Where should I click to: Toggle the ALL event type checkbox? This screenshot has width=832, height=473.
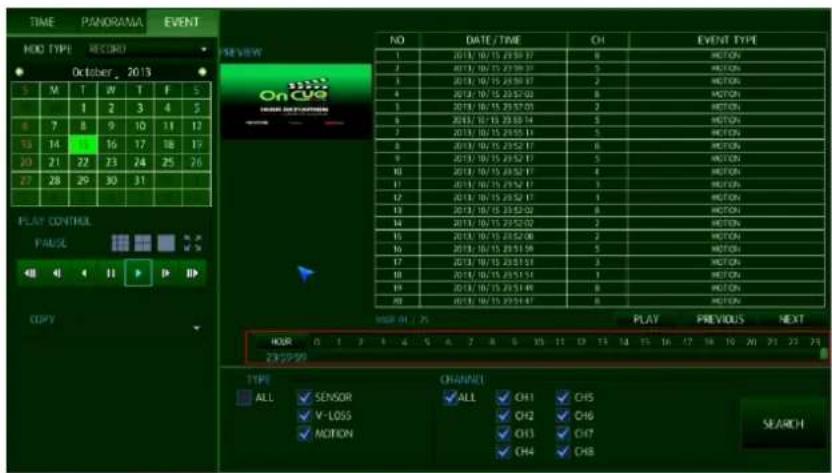pyautogui.click(x=244, y=398)
